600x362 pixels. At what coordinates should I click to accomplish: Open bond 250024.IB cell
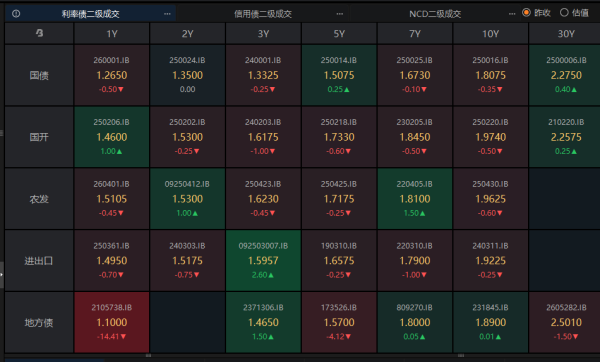(188, 75)
